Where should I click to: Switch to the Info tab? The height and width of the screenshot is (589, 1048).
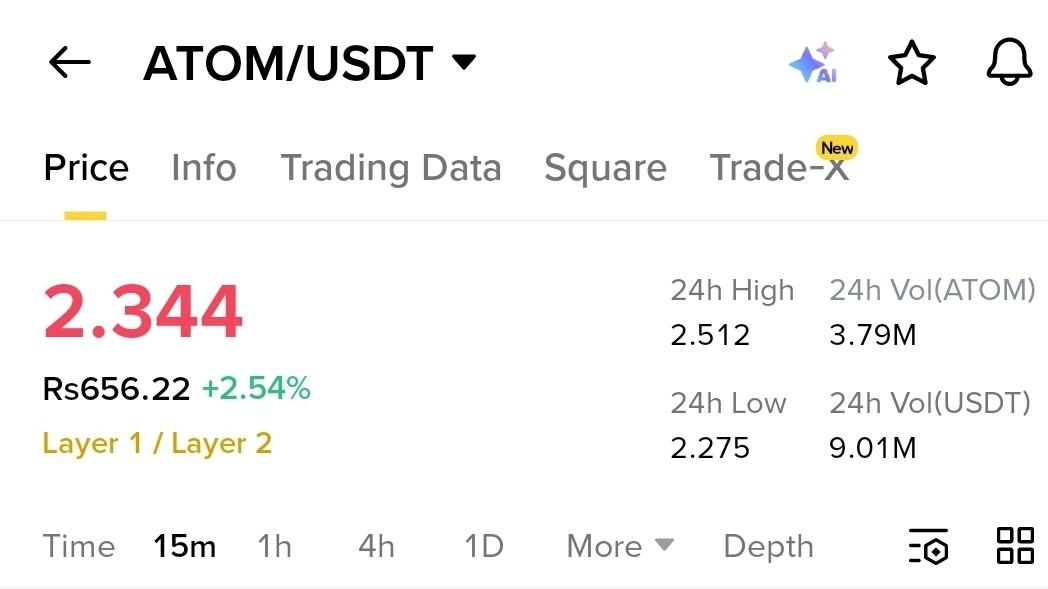tap(204, 167)
